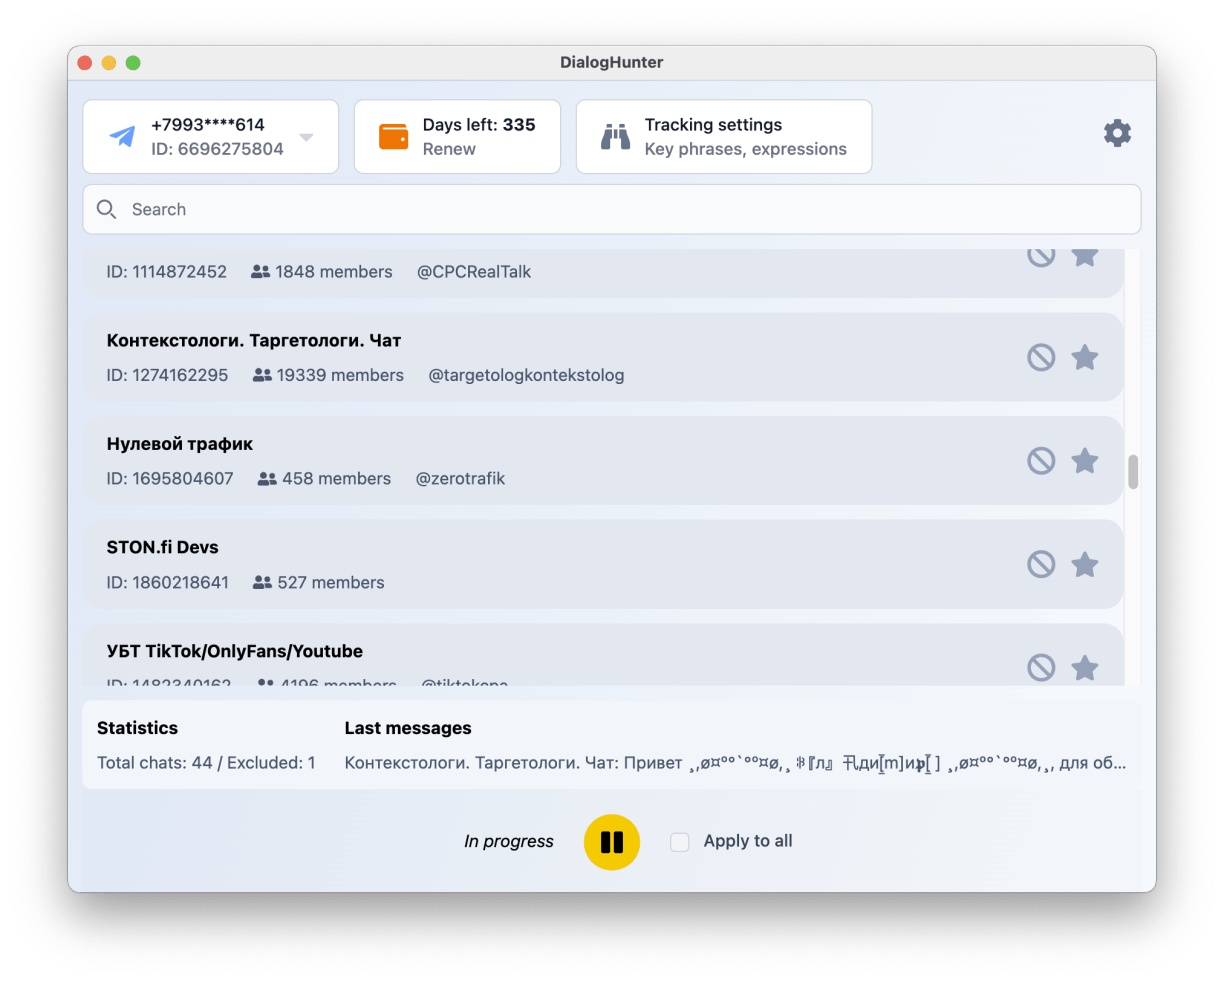Click the Telegram paper plane account icon
Image resolution: width=1224 pixels, height=982 pixels.
point(122,137)
